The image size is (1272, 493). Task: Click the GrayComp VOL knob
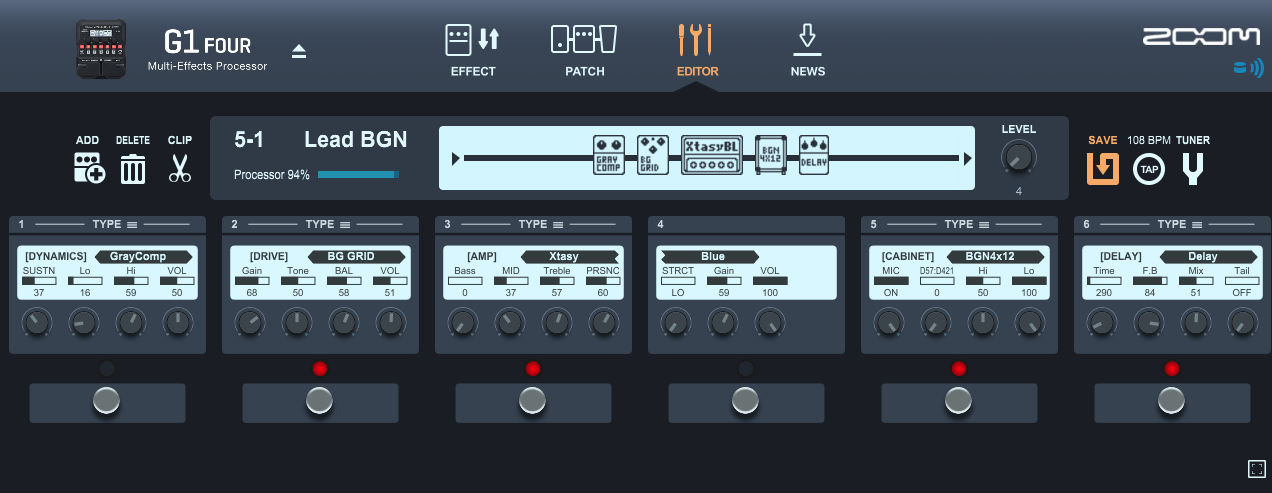click(177, 322)
